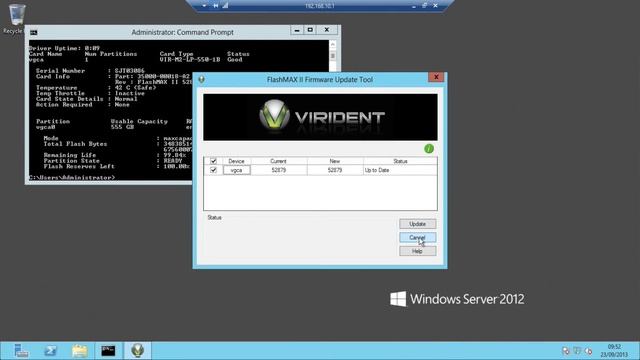Toggle the select-all checkbox in header row
Viewport: 640px width, 360px height.
pos(213,161)
